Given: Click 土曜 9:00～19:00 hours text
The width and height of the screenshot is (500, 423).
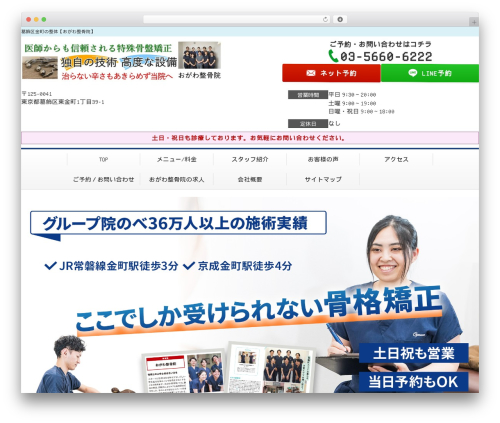Looking at the screenshot, I should coord(352,103).
